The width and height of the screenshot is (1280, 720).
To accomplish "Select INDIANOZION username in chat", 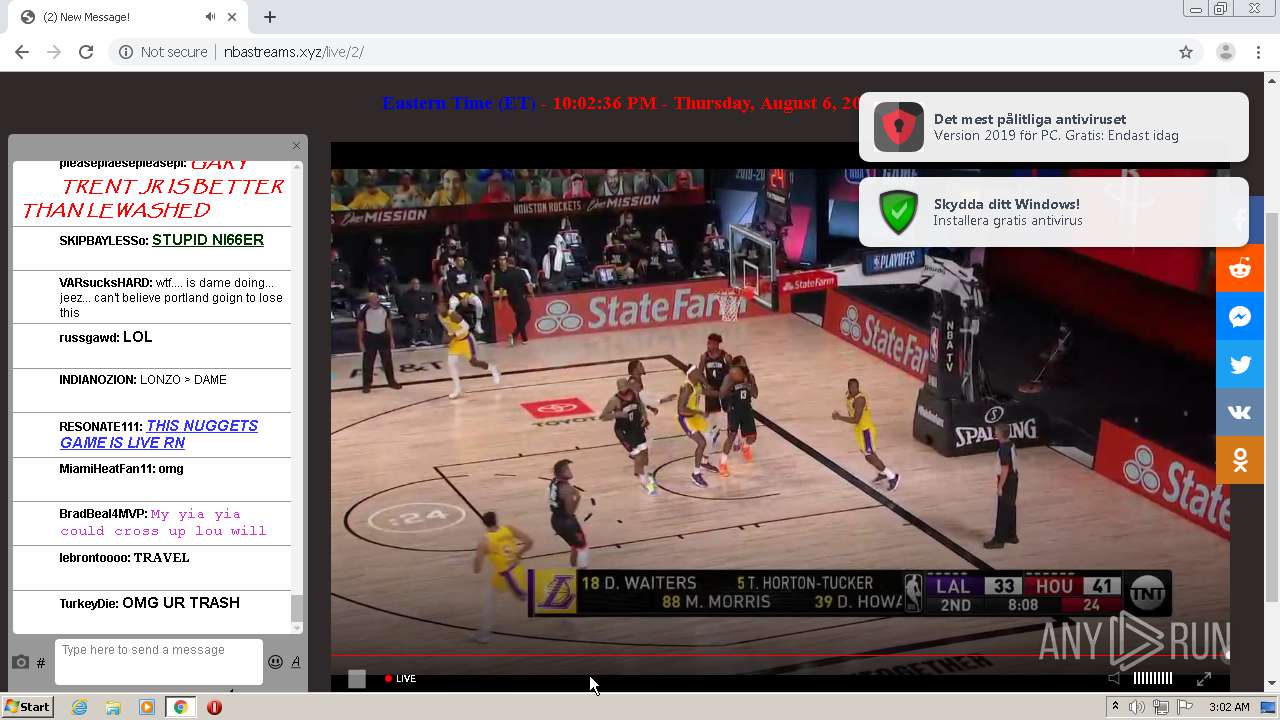I will pyautogui.click(x=98, y=380).
